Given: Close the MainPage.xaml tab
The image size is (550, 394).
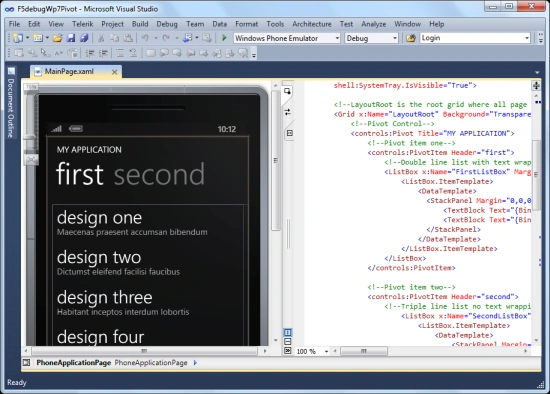Looking at the screenshot, I should (x=115, y=72).
